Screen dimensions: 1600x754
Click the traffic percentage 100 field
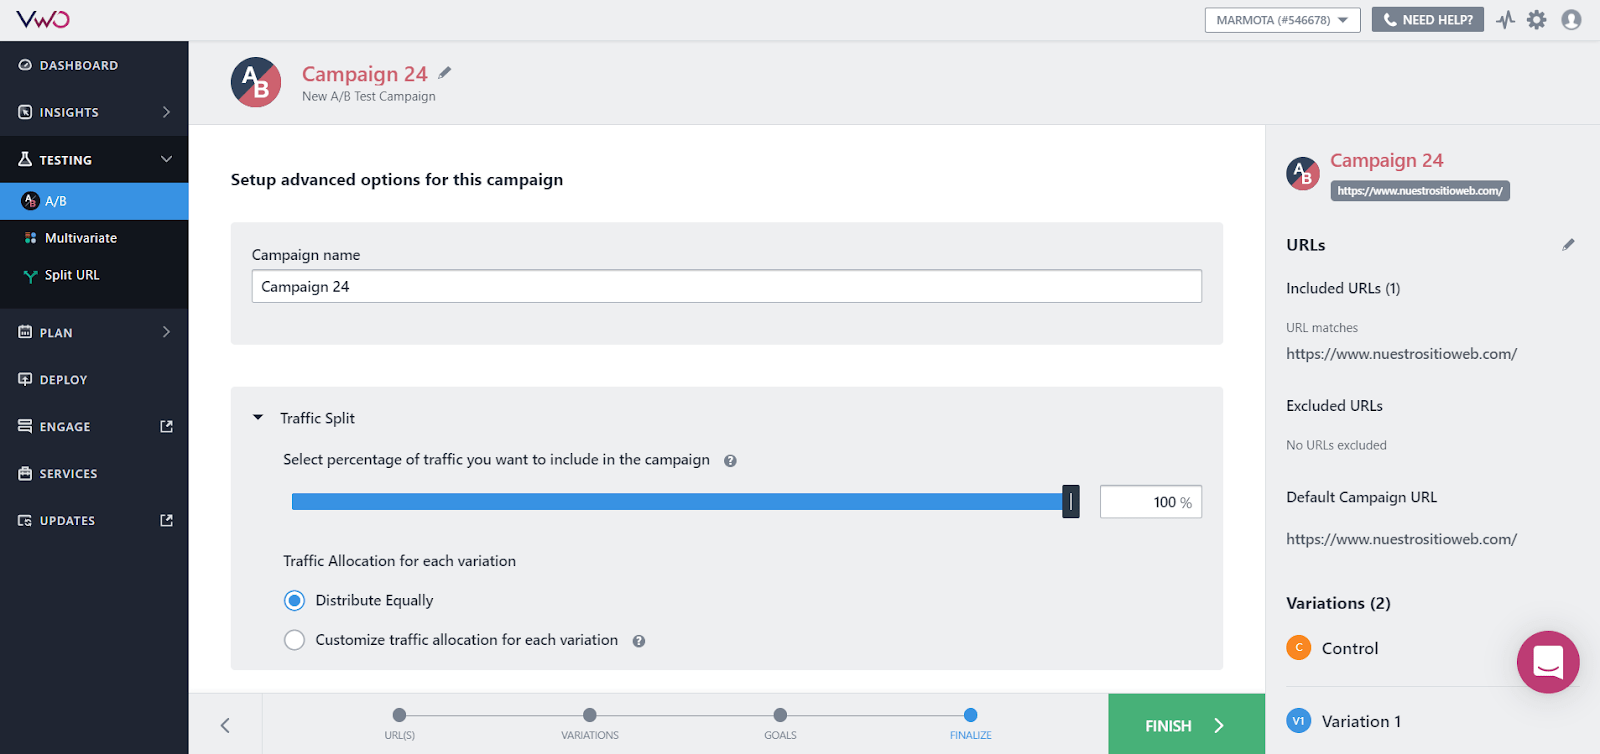(x=1151, y=502)
